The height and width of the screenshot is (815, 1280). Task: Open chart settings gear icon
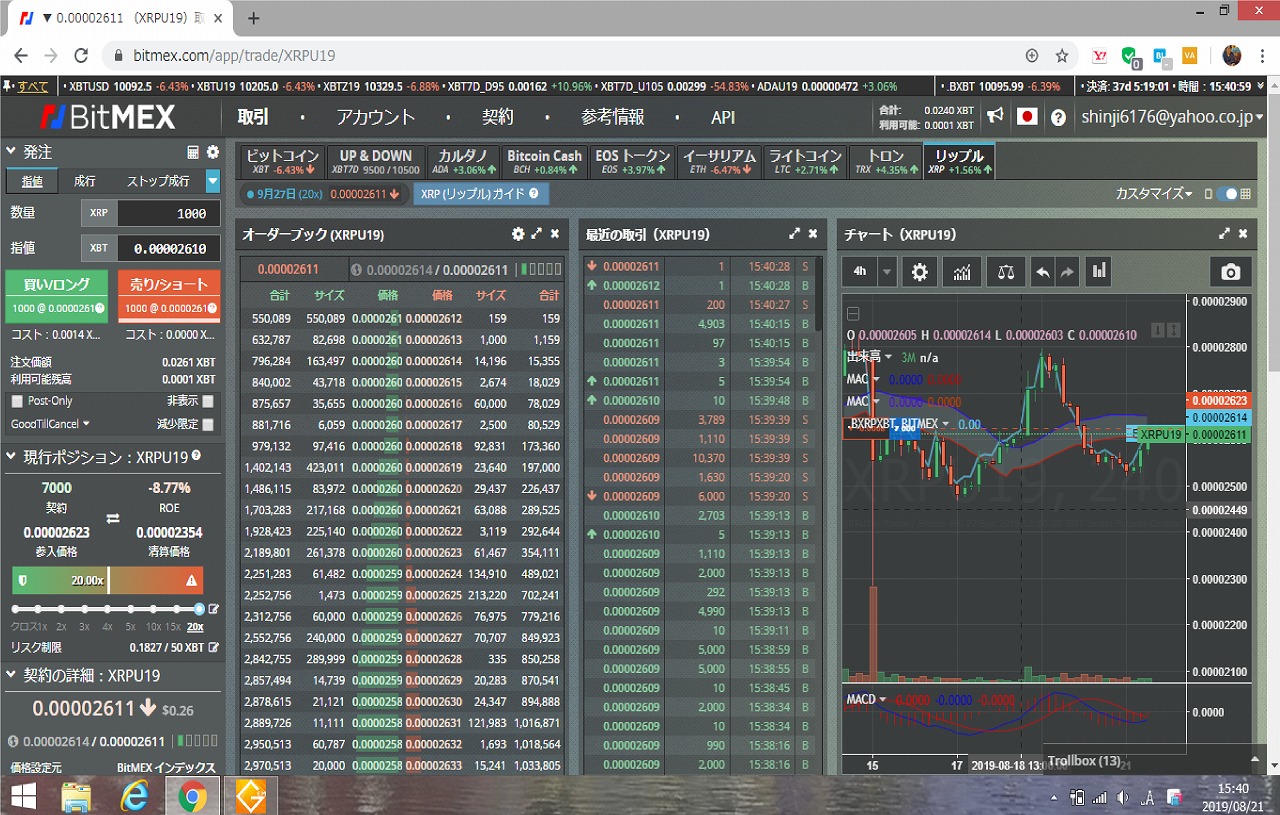click(x=920, y=272)
